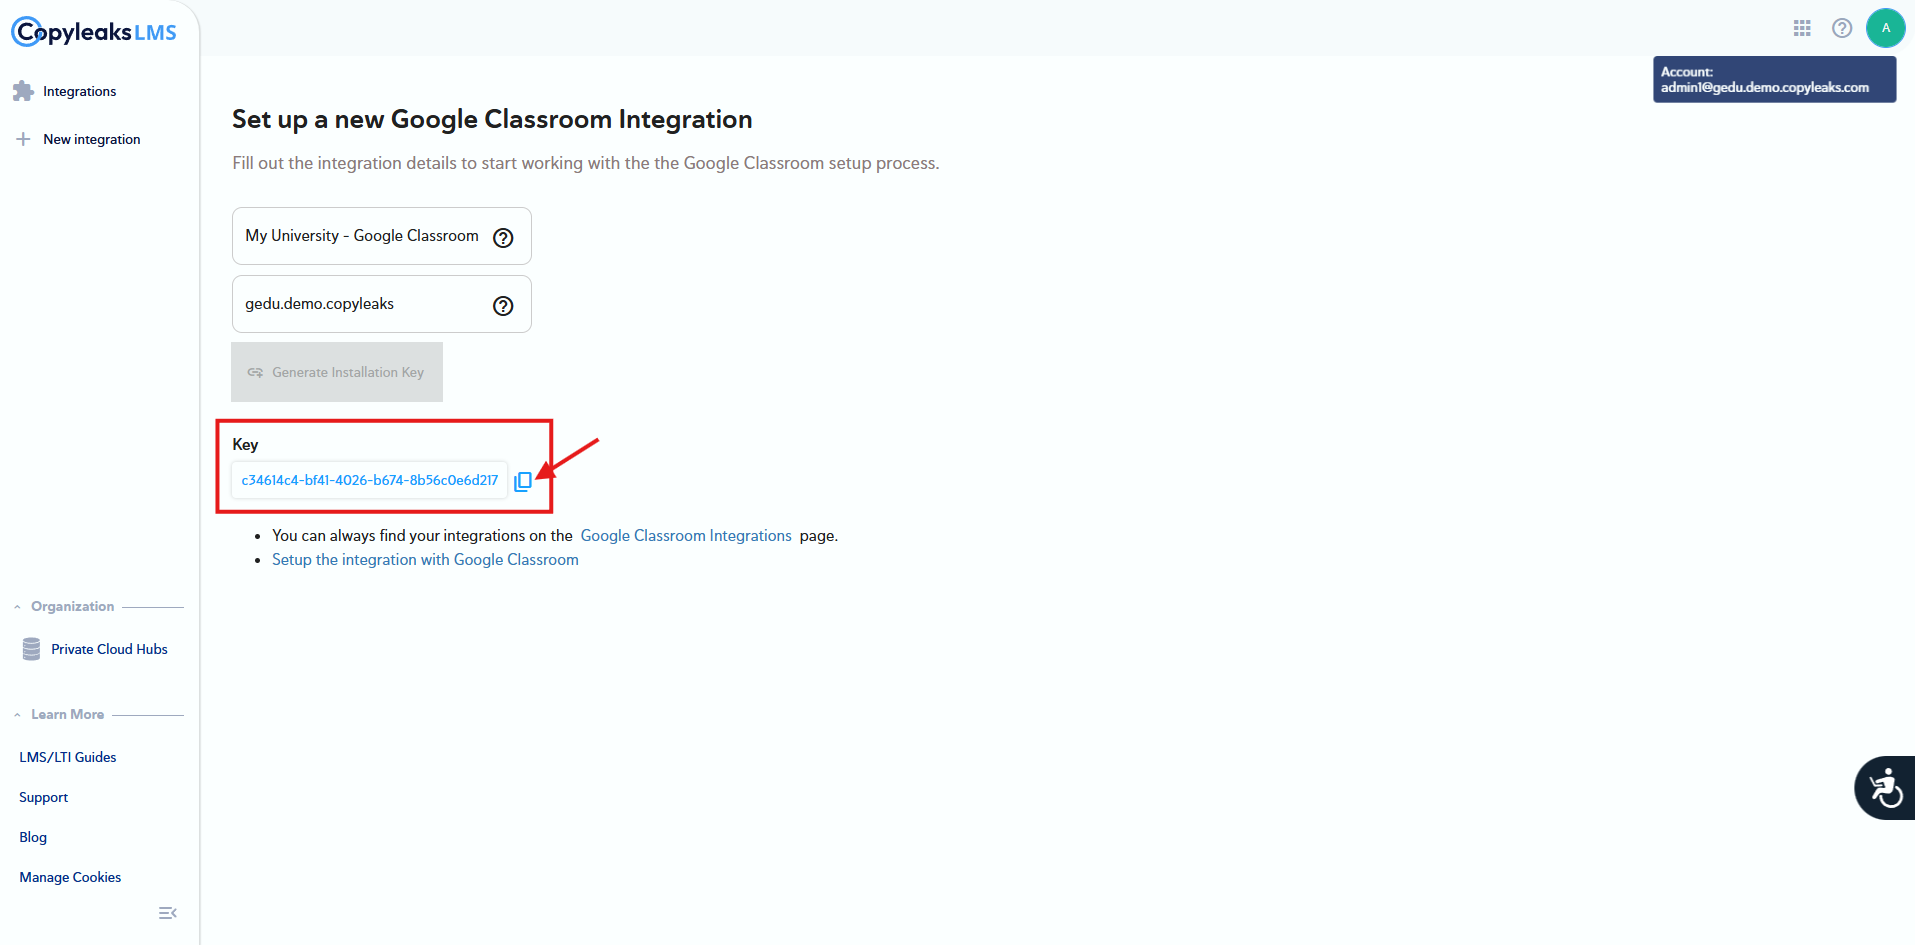Go to Integrations in sidebar
Screen dimensions: 1915x945
click(x=80, y=91)
